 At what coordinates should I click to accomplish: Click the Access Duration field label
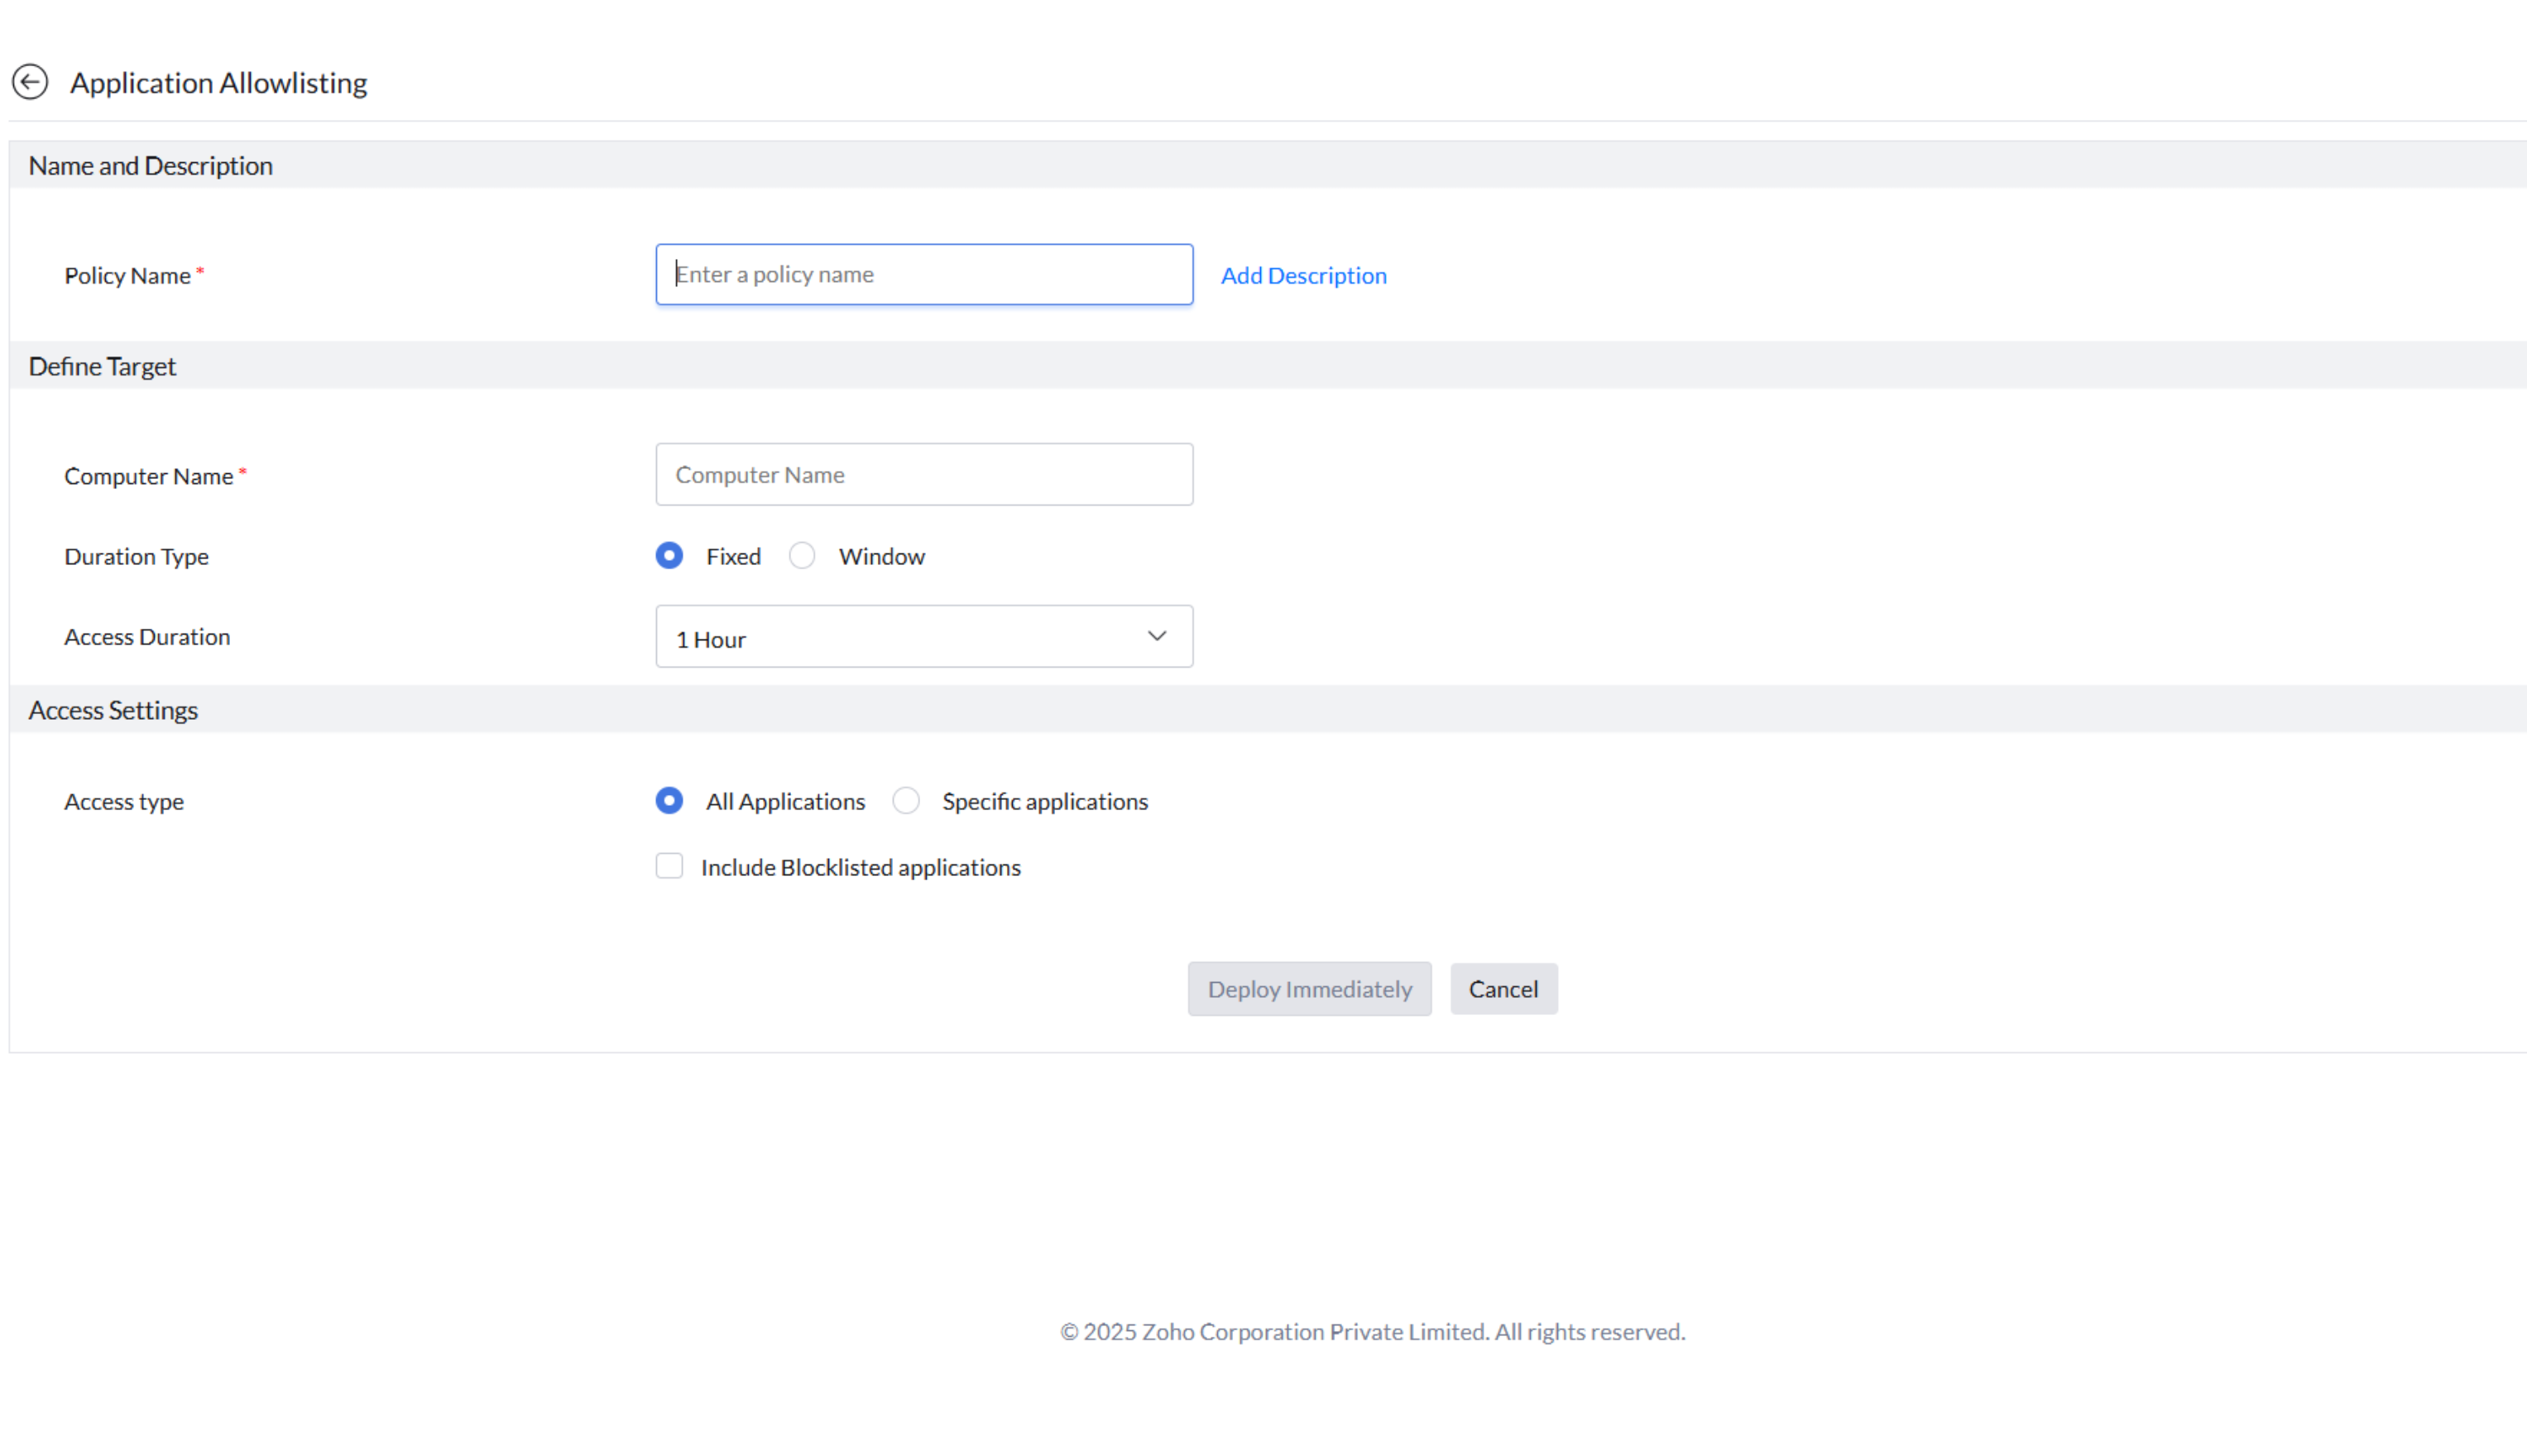147,637
